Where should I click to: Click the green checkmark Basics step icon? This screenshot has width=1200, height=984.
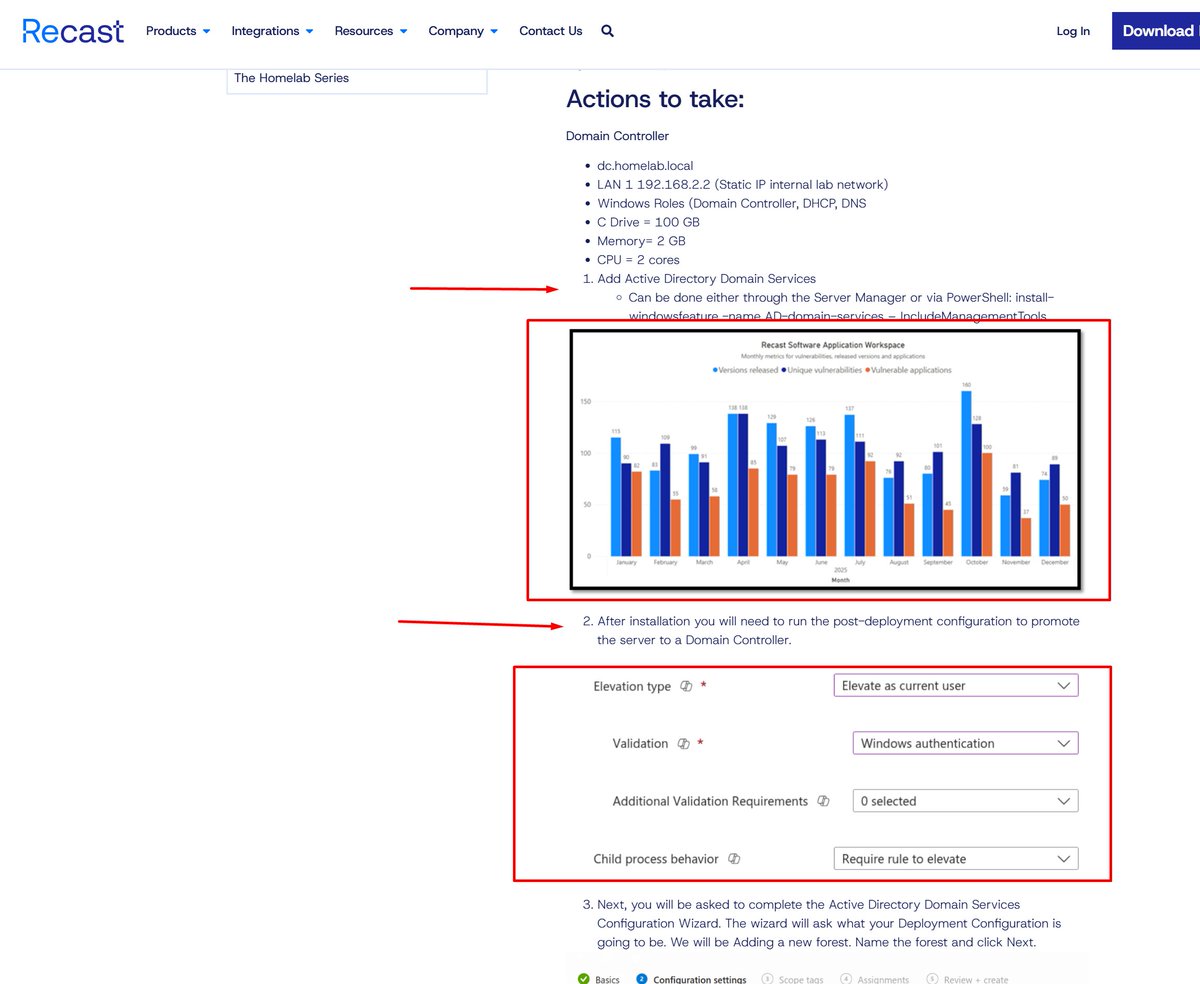[584, 979]
